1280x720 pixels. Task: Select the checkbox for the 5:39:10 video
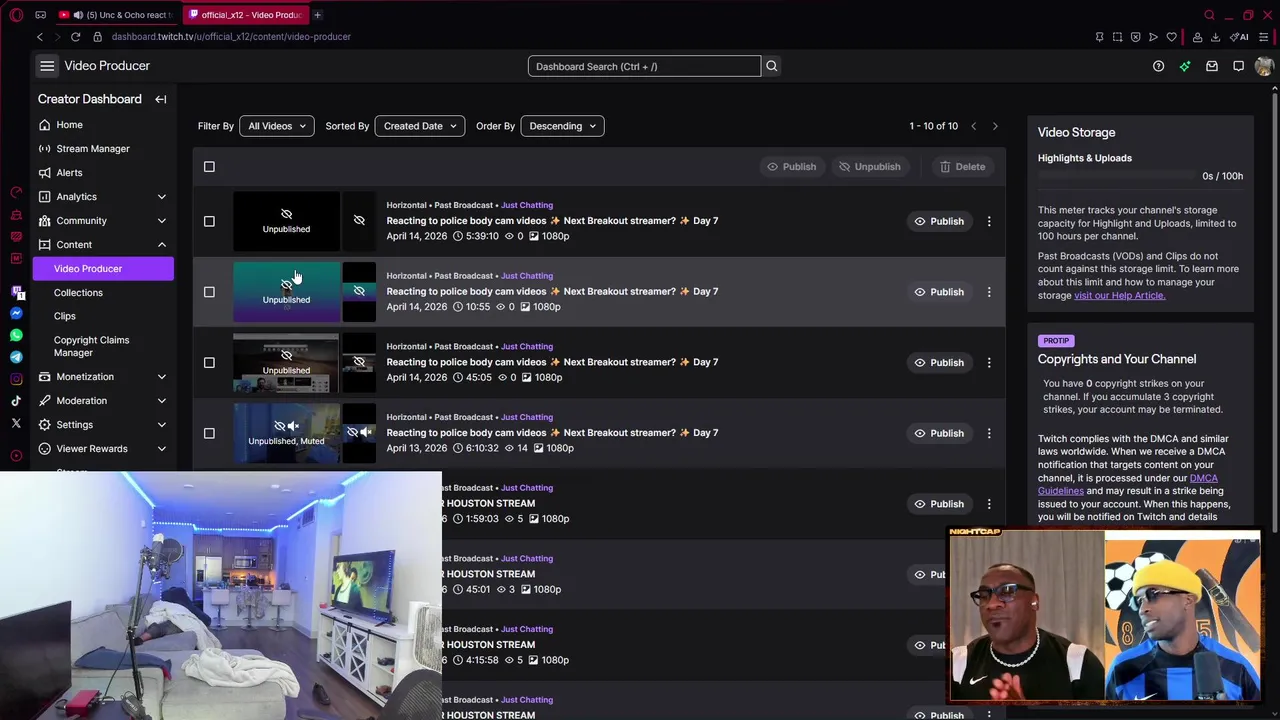pos(209,221)
